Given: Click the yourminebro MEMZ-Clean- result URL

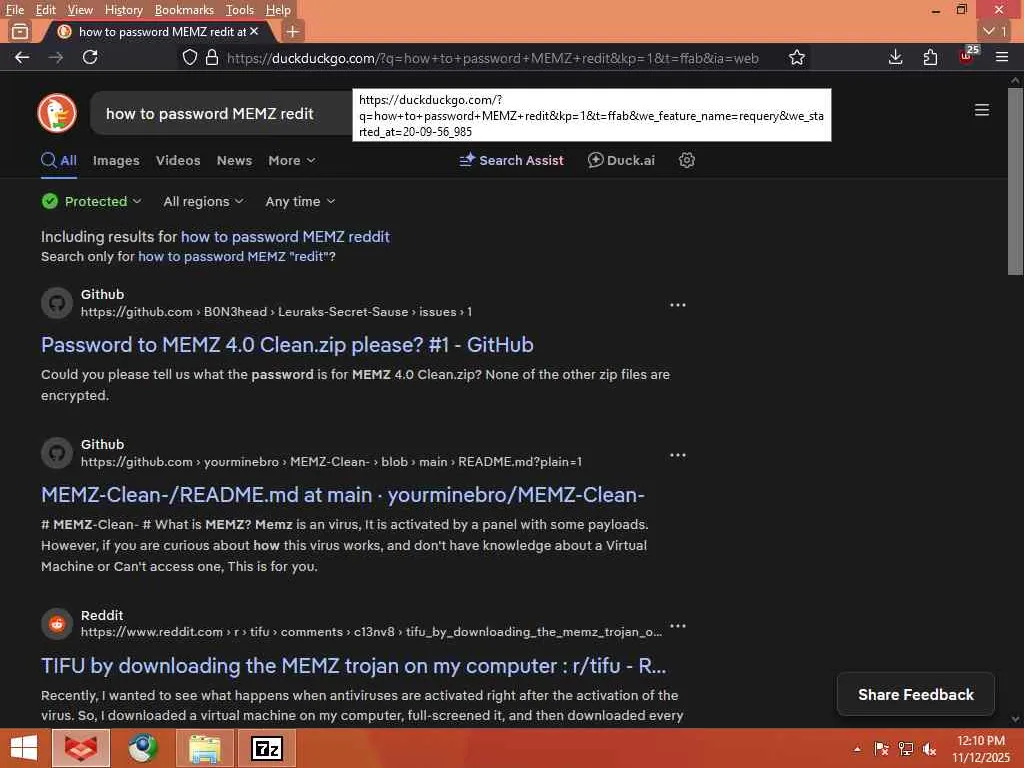Looking at the screenshot, I should 331,462.
